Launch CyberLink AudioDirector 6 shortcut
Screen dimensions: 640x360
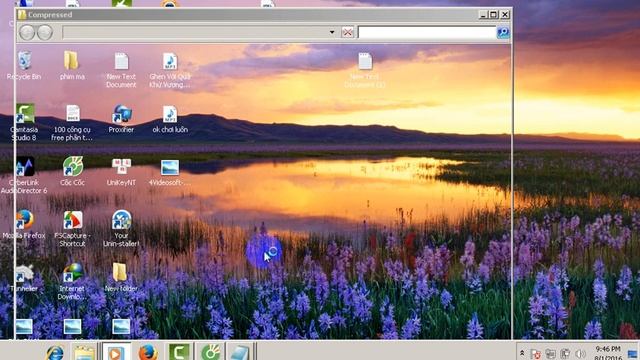(24, 176)
